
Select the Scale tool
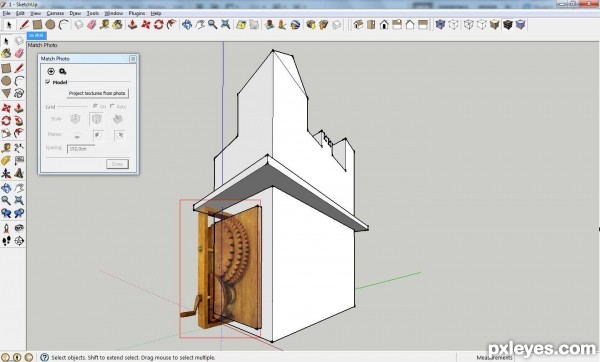tap(6, 134)
